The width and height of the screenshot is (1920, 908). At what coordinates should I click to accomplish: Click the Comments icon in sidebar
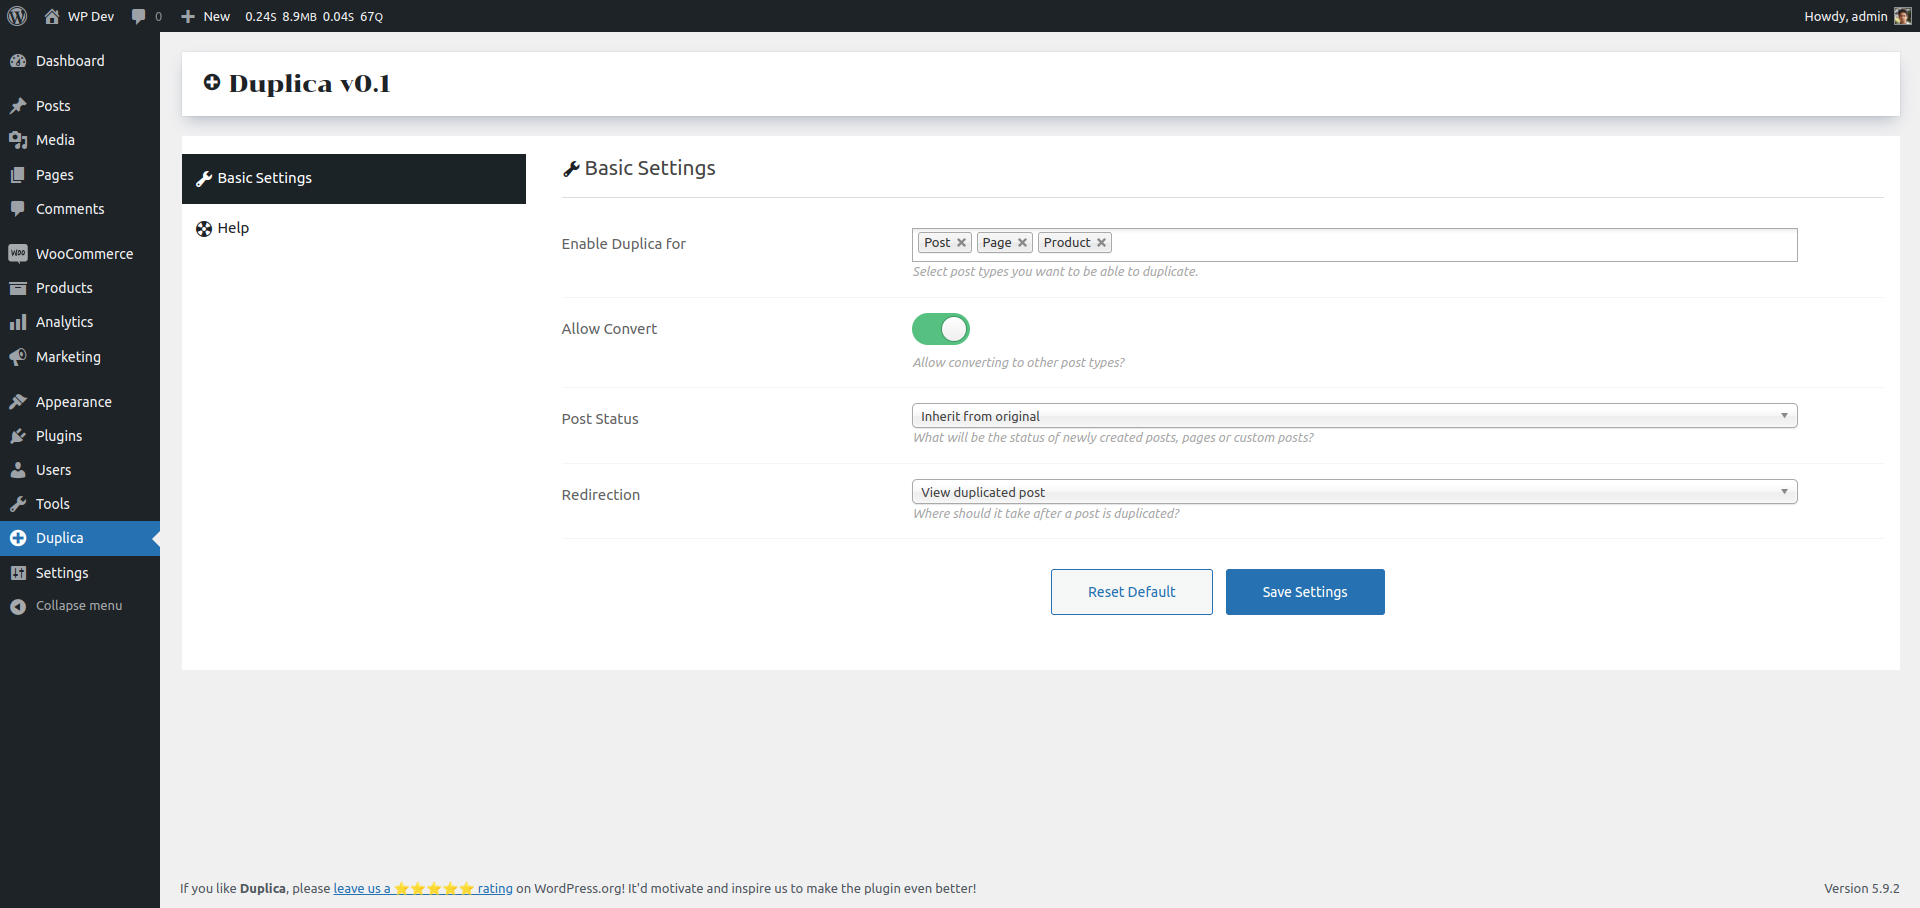tap(18, 209)
